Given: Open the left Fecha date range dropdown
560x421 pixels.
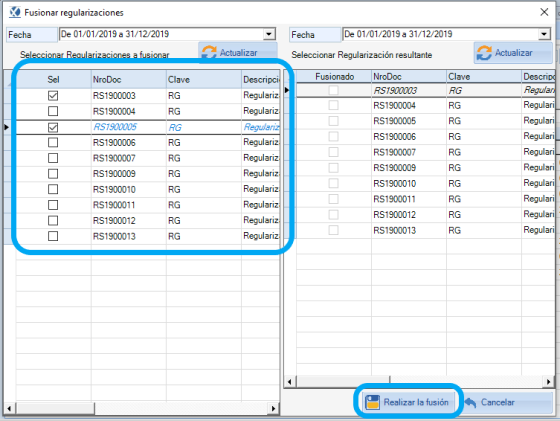Looking at the screenshot, I should coord(269,34).
